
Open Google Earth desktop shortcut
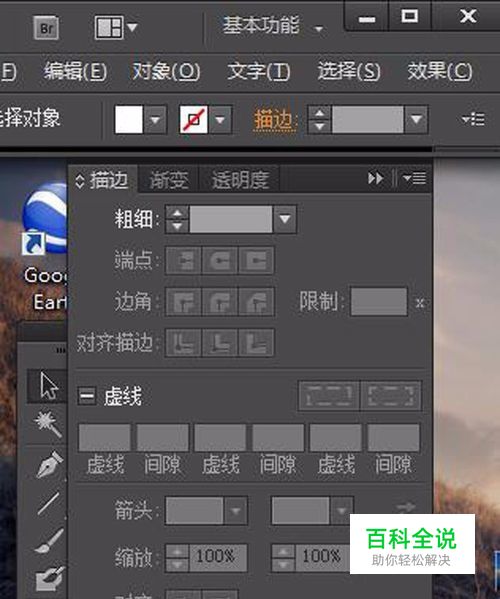tap(44, 246)
